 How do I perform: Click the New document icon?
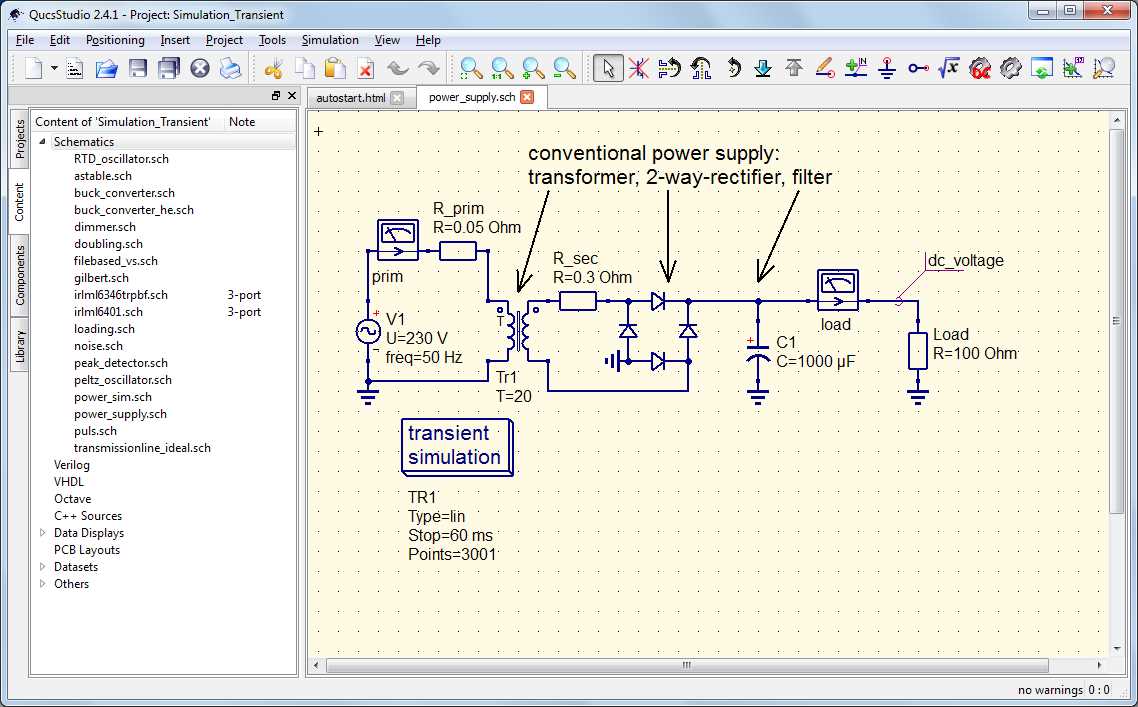[33, 69]
